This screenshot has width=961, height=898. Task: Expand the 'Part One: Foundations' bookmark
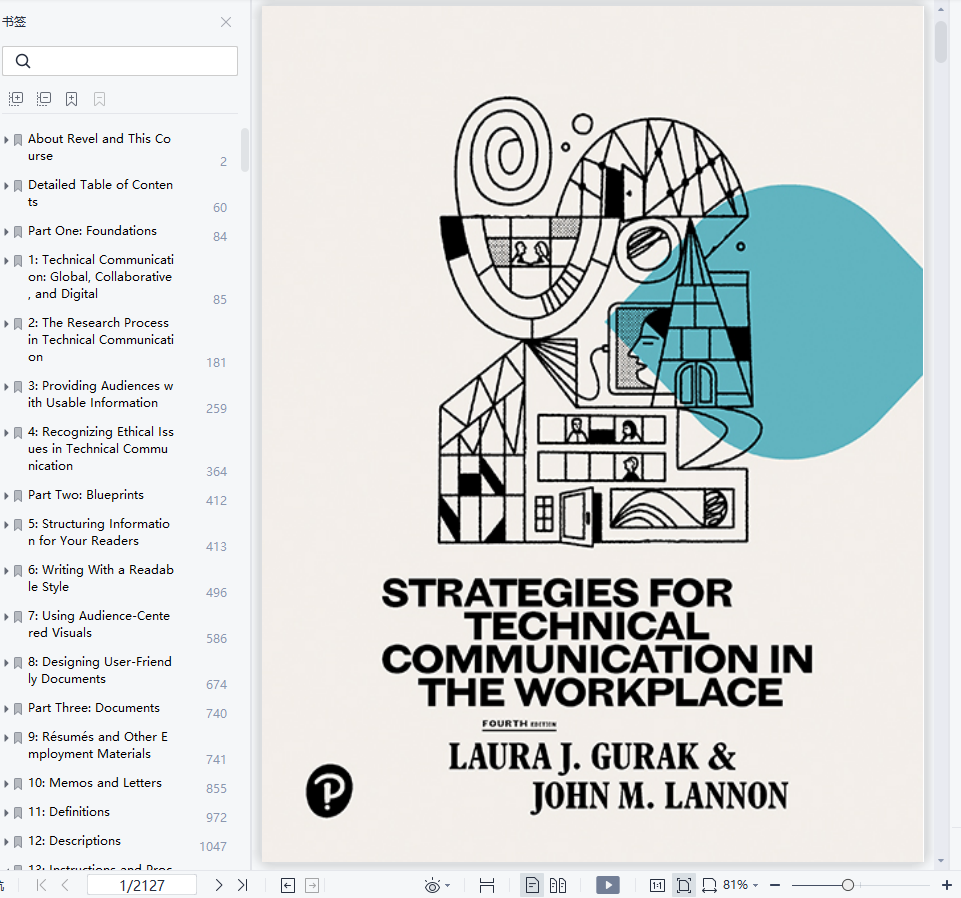pyautogui.click(x=6, y=232)
